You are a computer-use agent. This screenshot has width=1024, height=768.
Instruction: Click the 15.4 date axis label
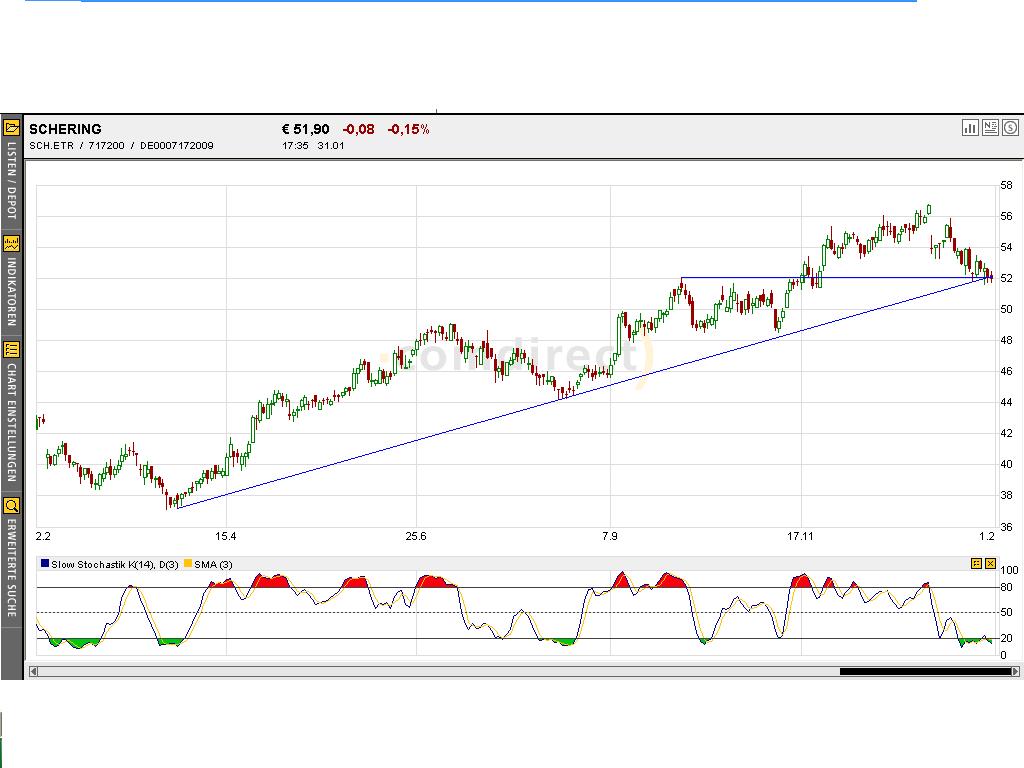pyautogui.click(x=226, y=536)
